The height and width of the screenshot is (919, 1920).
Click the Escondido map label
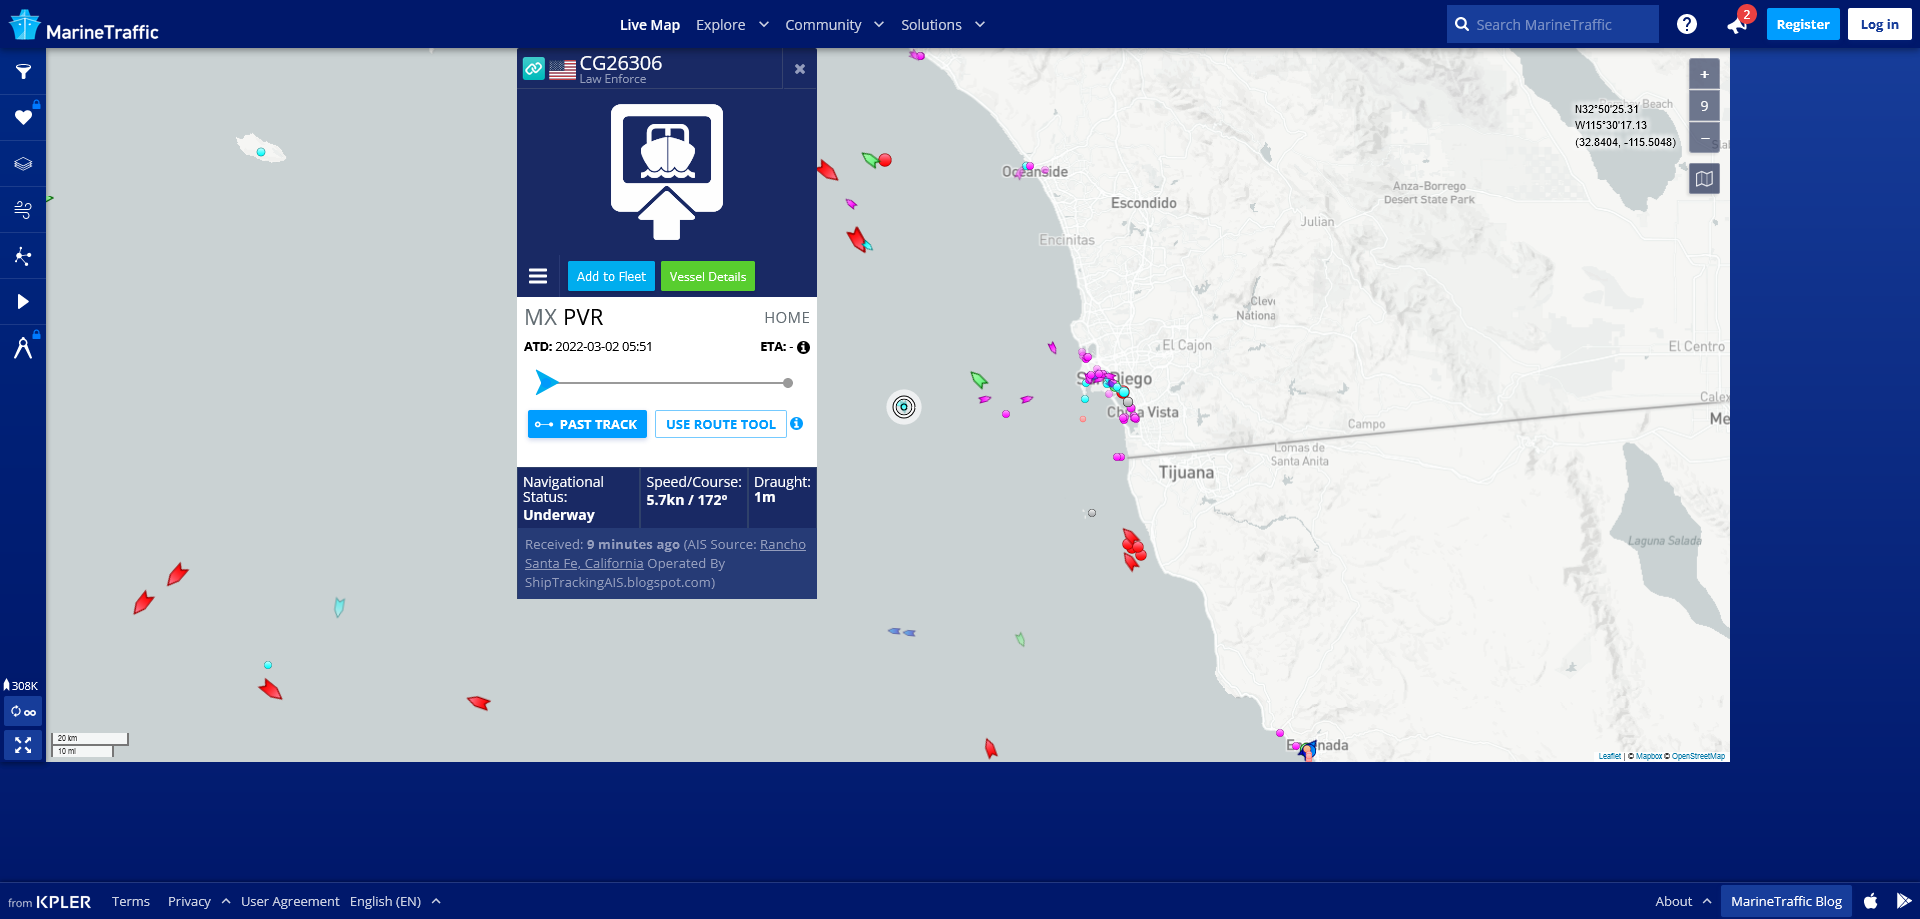coord(1143,203)
